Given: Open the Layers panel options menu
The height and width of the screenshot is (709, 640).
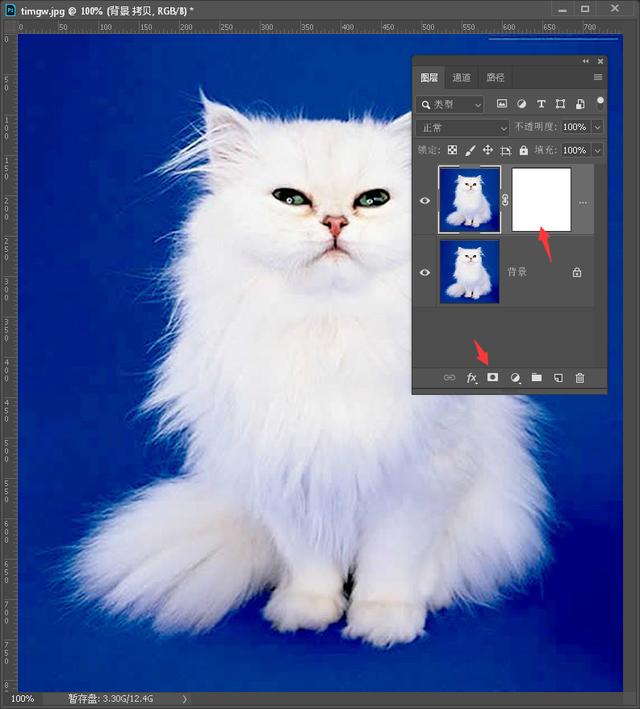Looking at the screenshot, I should point(598,77).
